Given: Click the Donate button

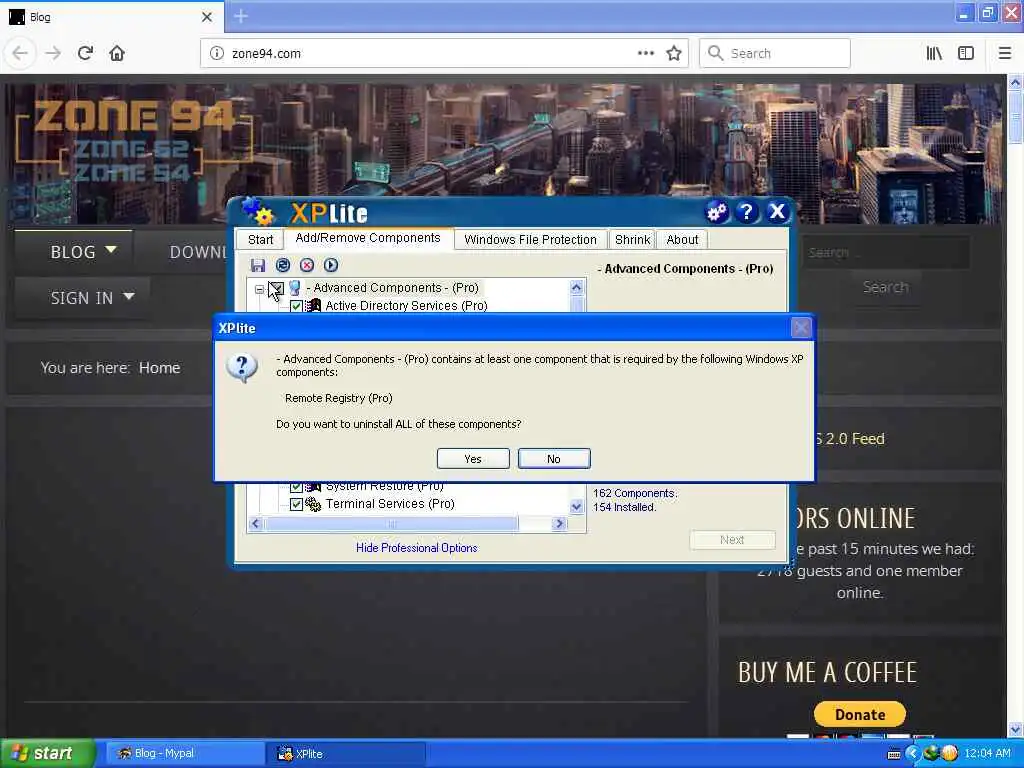Looking at the screenshot, I should click(859, 714).
